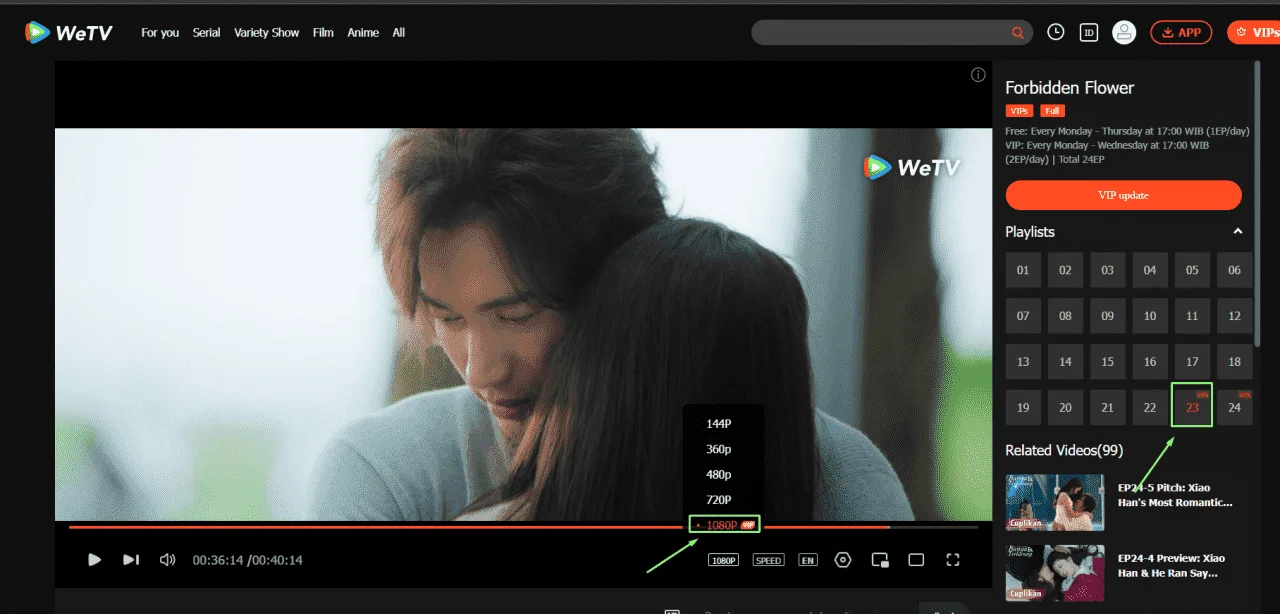Click the Related Videos(99) heading
This screenshot has height=614, width=1280.
[1064, 450]
